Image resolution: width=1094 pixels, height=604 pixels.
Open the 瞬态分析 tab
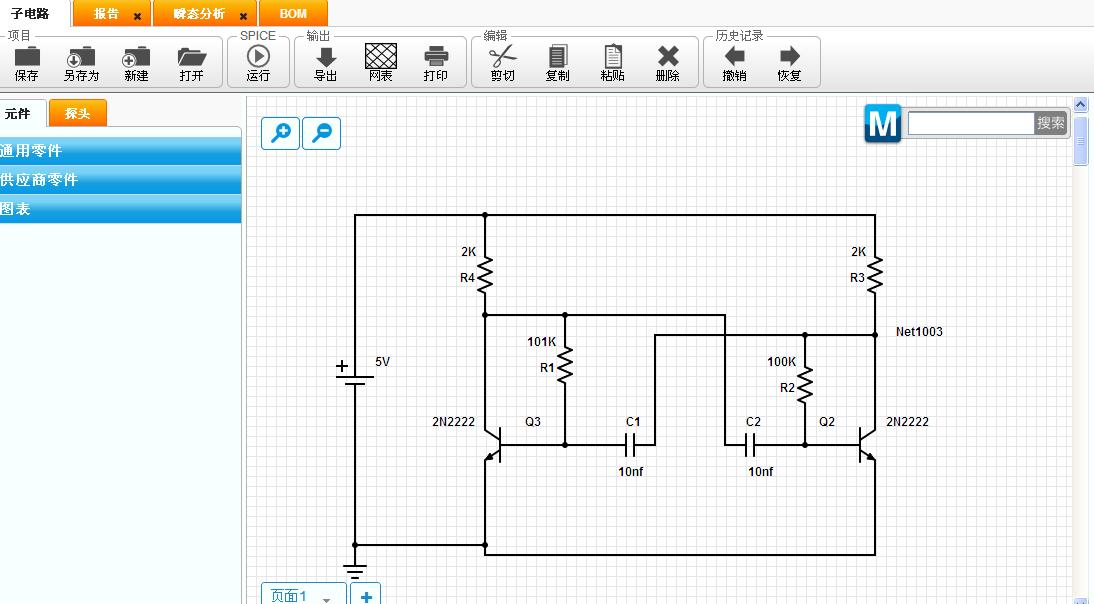click(x=199, y=14)
